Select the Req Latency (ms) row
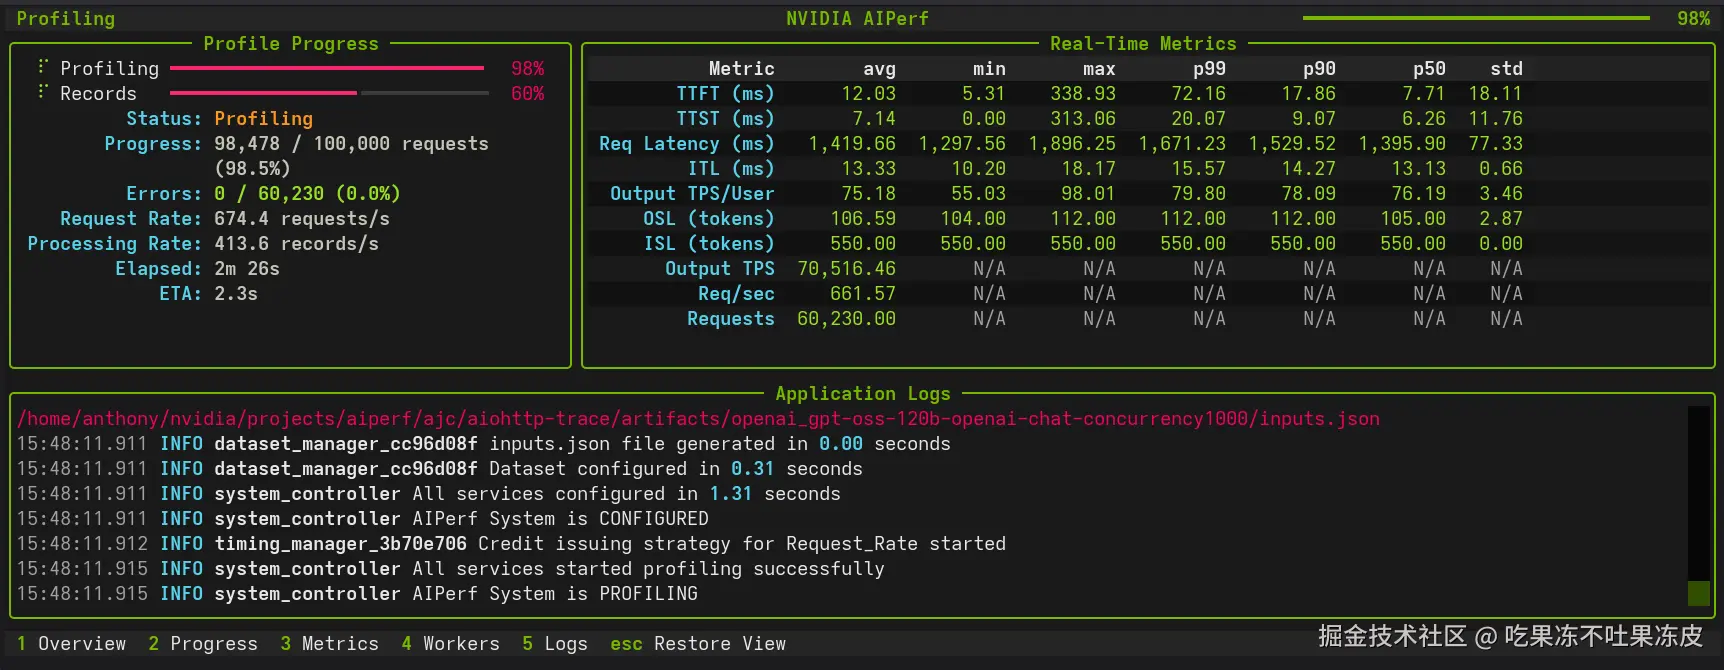The width and height of the screenshot is (1724, 670). 686,144
